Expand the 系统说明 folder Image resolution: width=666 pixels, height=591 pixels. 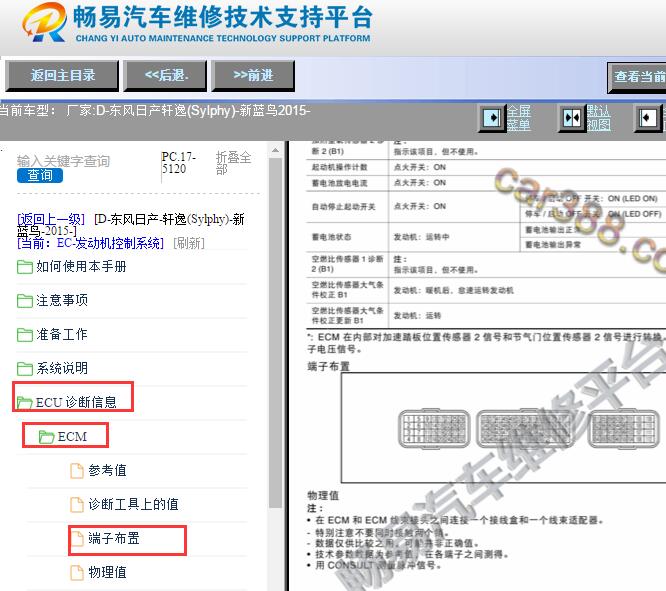coord(62,368)
